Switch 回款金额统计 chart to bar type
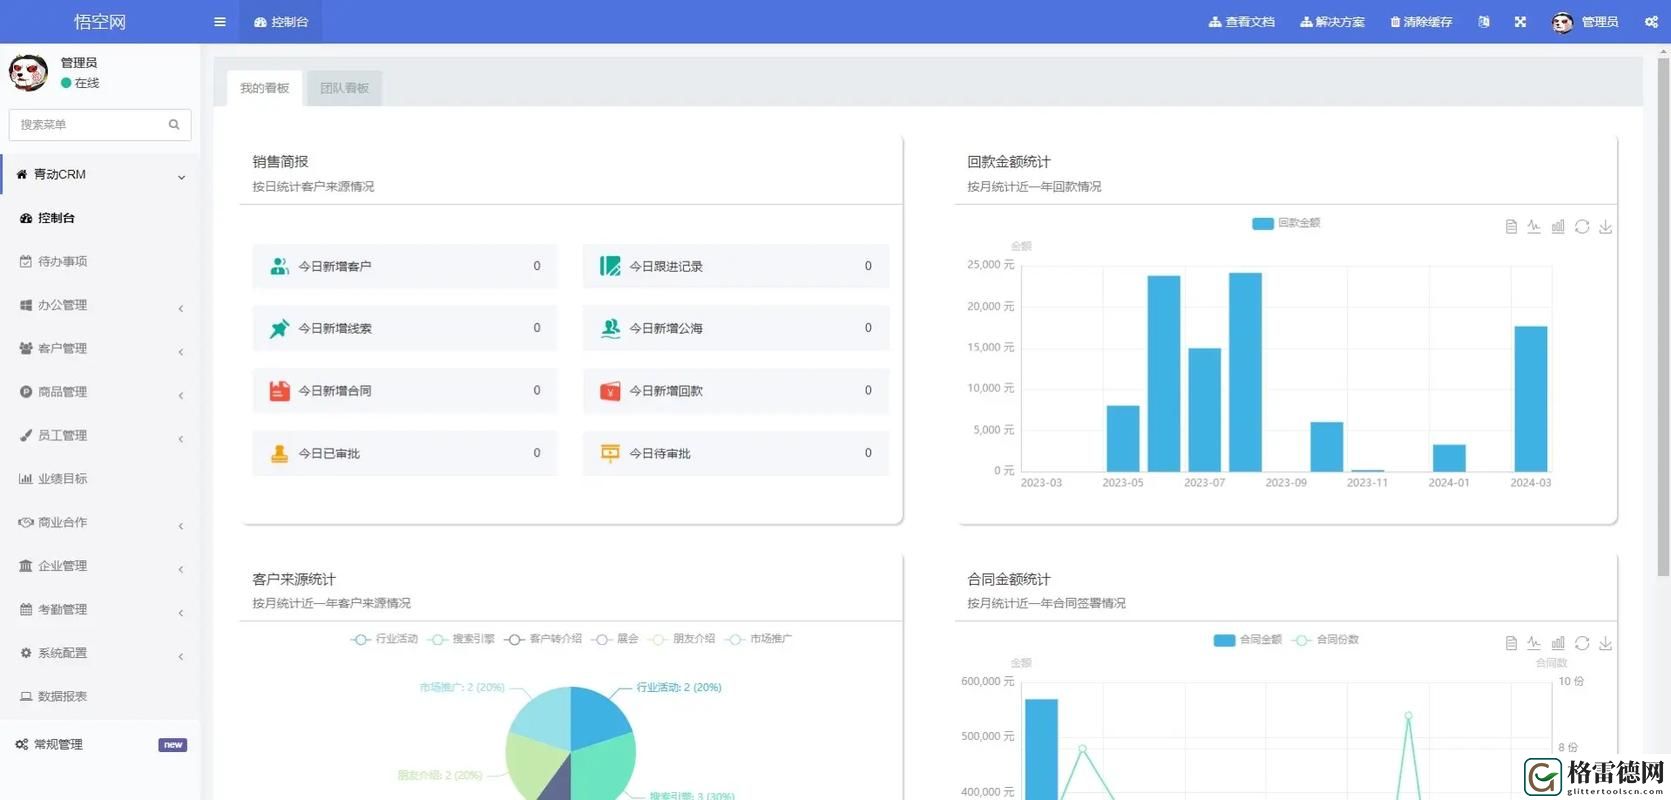The width and height of the screenshot is (1671, 800). coord(1558,227)
